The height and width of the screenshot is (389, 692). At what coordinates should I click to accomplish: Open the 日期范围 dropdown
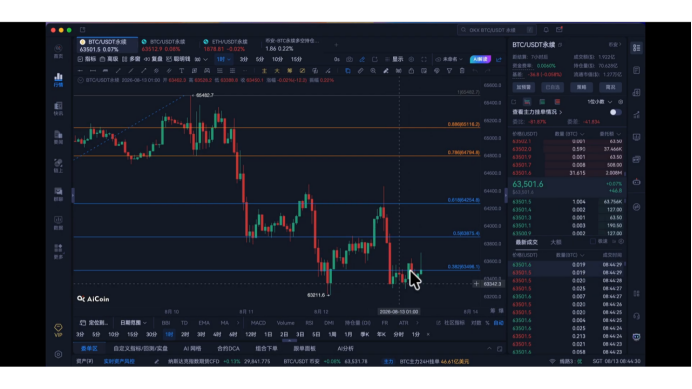(133, 323)
